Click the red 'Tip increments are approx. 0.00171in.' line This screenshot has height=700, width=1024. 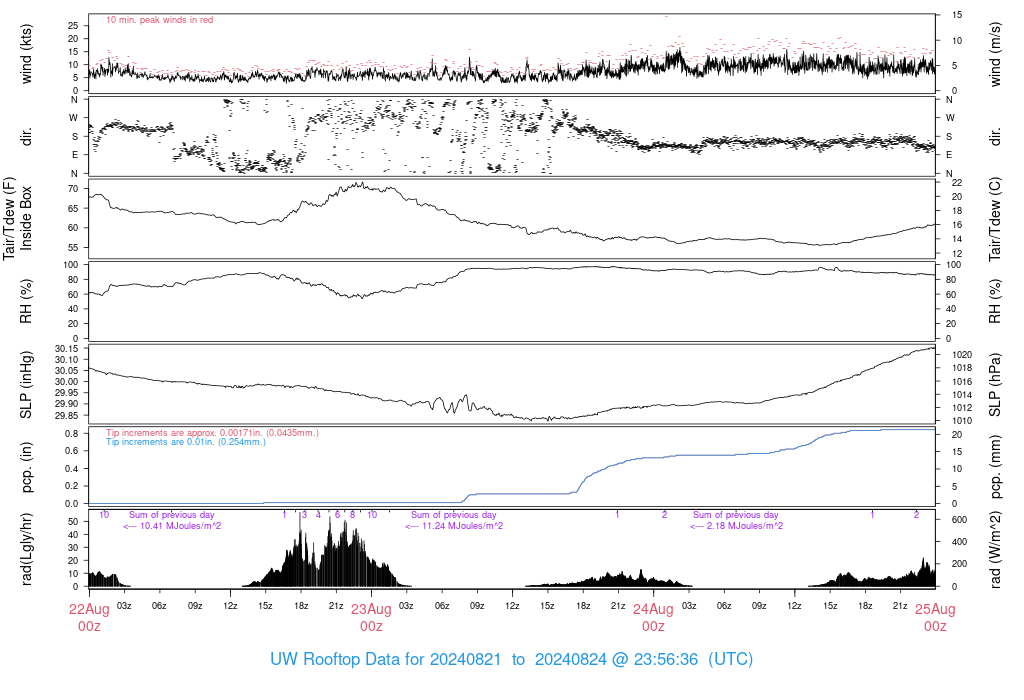(212, 432)
